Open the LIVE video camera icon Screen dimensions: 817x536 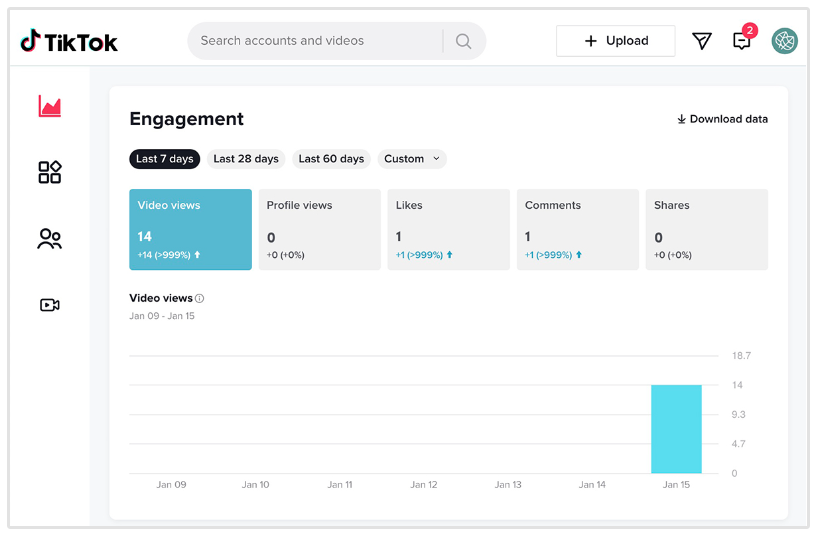pyautogui.click(x=50, y=305)
